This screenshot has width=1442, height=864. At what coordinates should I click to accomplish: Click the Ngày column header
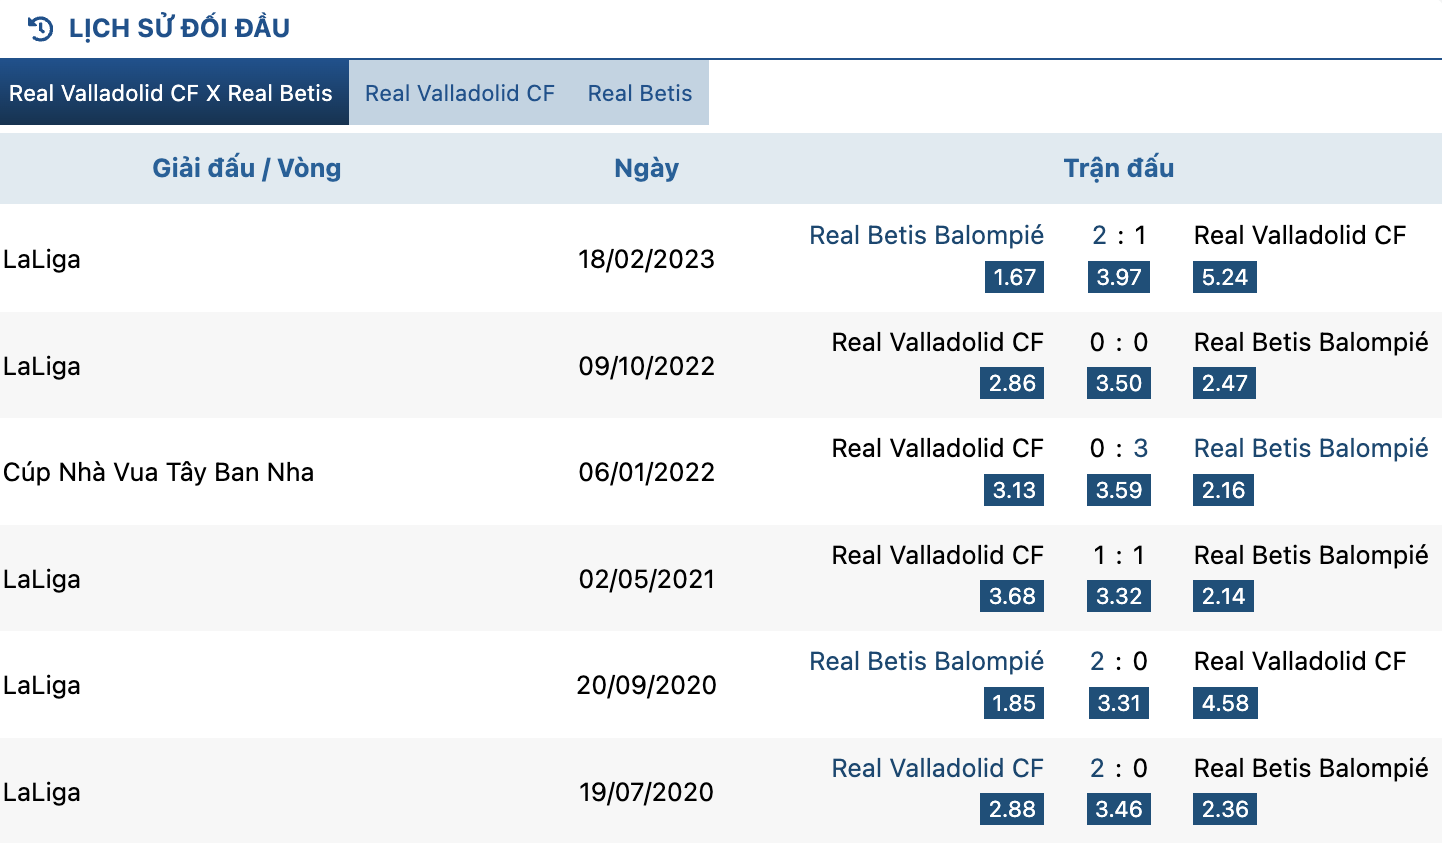point(647,168)
